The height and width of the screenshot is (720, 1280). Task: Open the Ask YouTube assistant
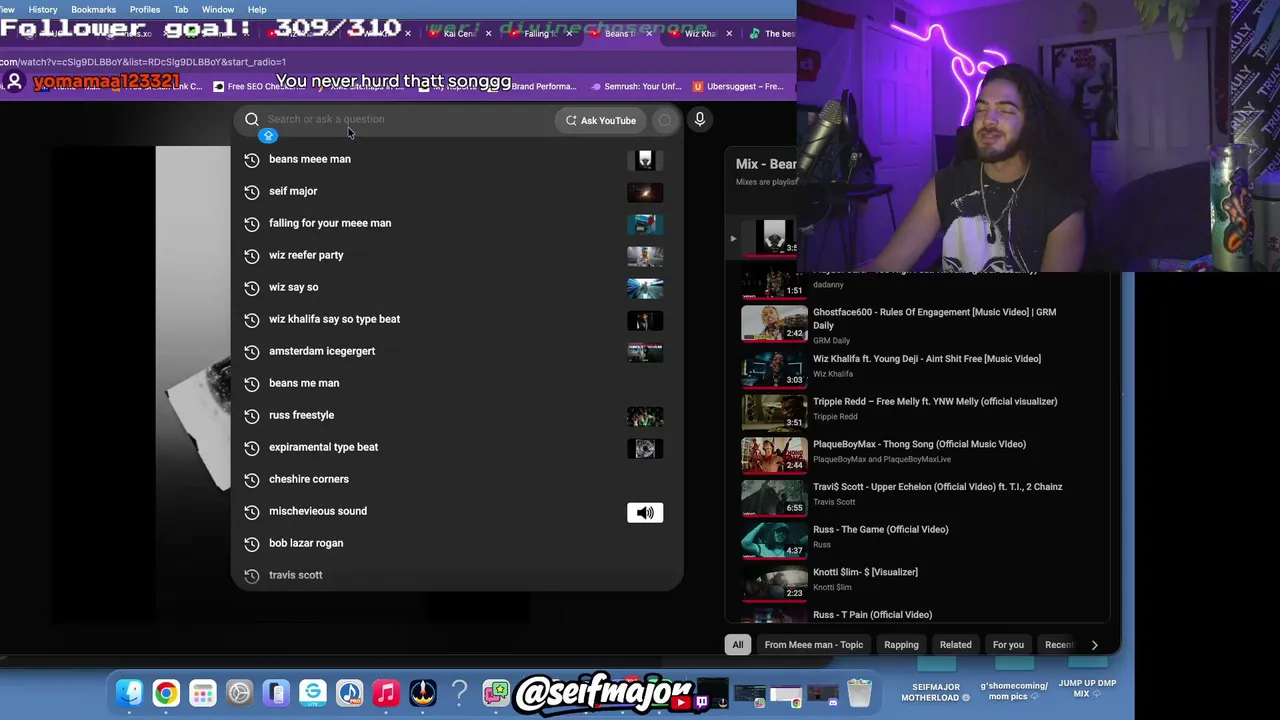coord(600,120)
